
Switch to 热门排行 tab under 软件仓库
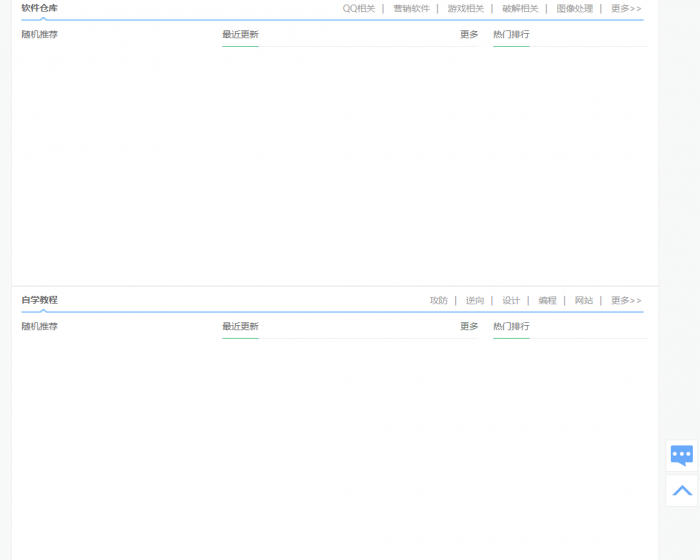(x=511, y=35)
